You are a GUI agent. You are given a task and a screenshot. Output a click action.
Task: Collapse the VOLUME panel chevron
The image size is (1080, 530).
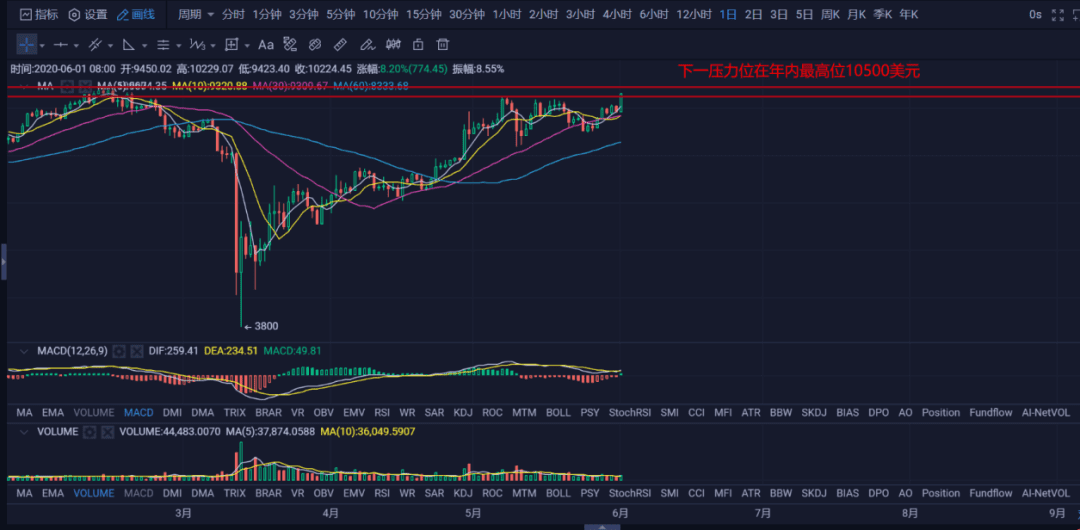tap(25, 432)
